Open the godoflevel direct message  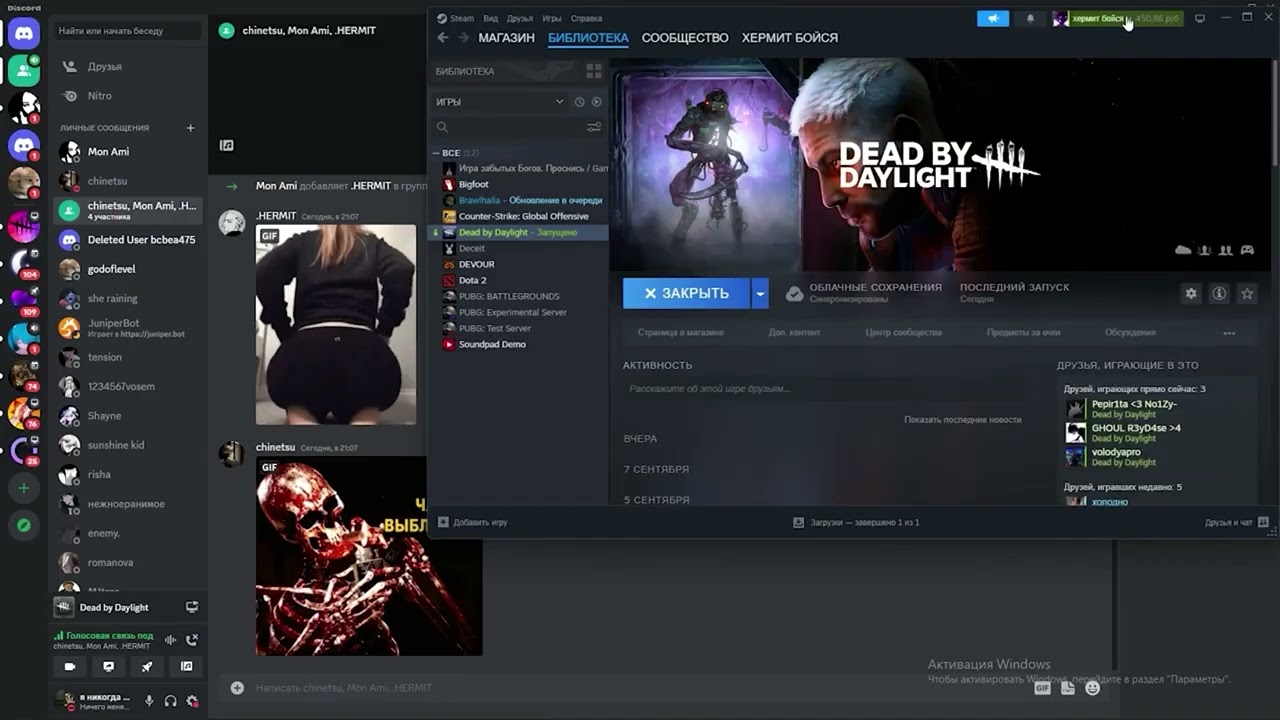(x=130, y=269)
